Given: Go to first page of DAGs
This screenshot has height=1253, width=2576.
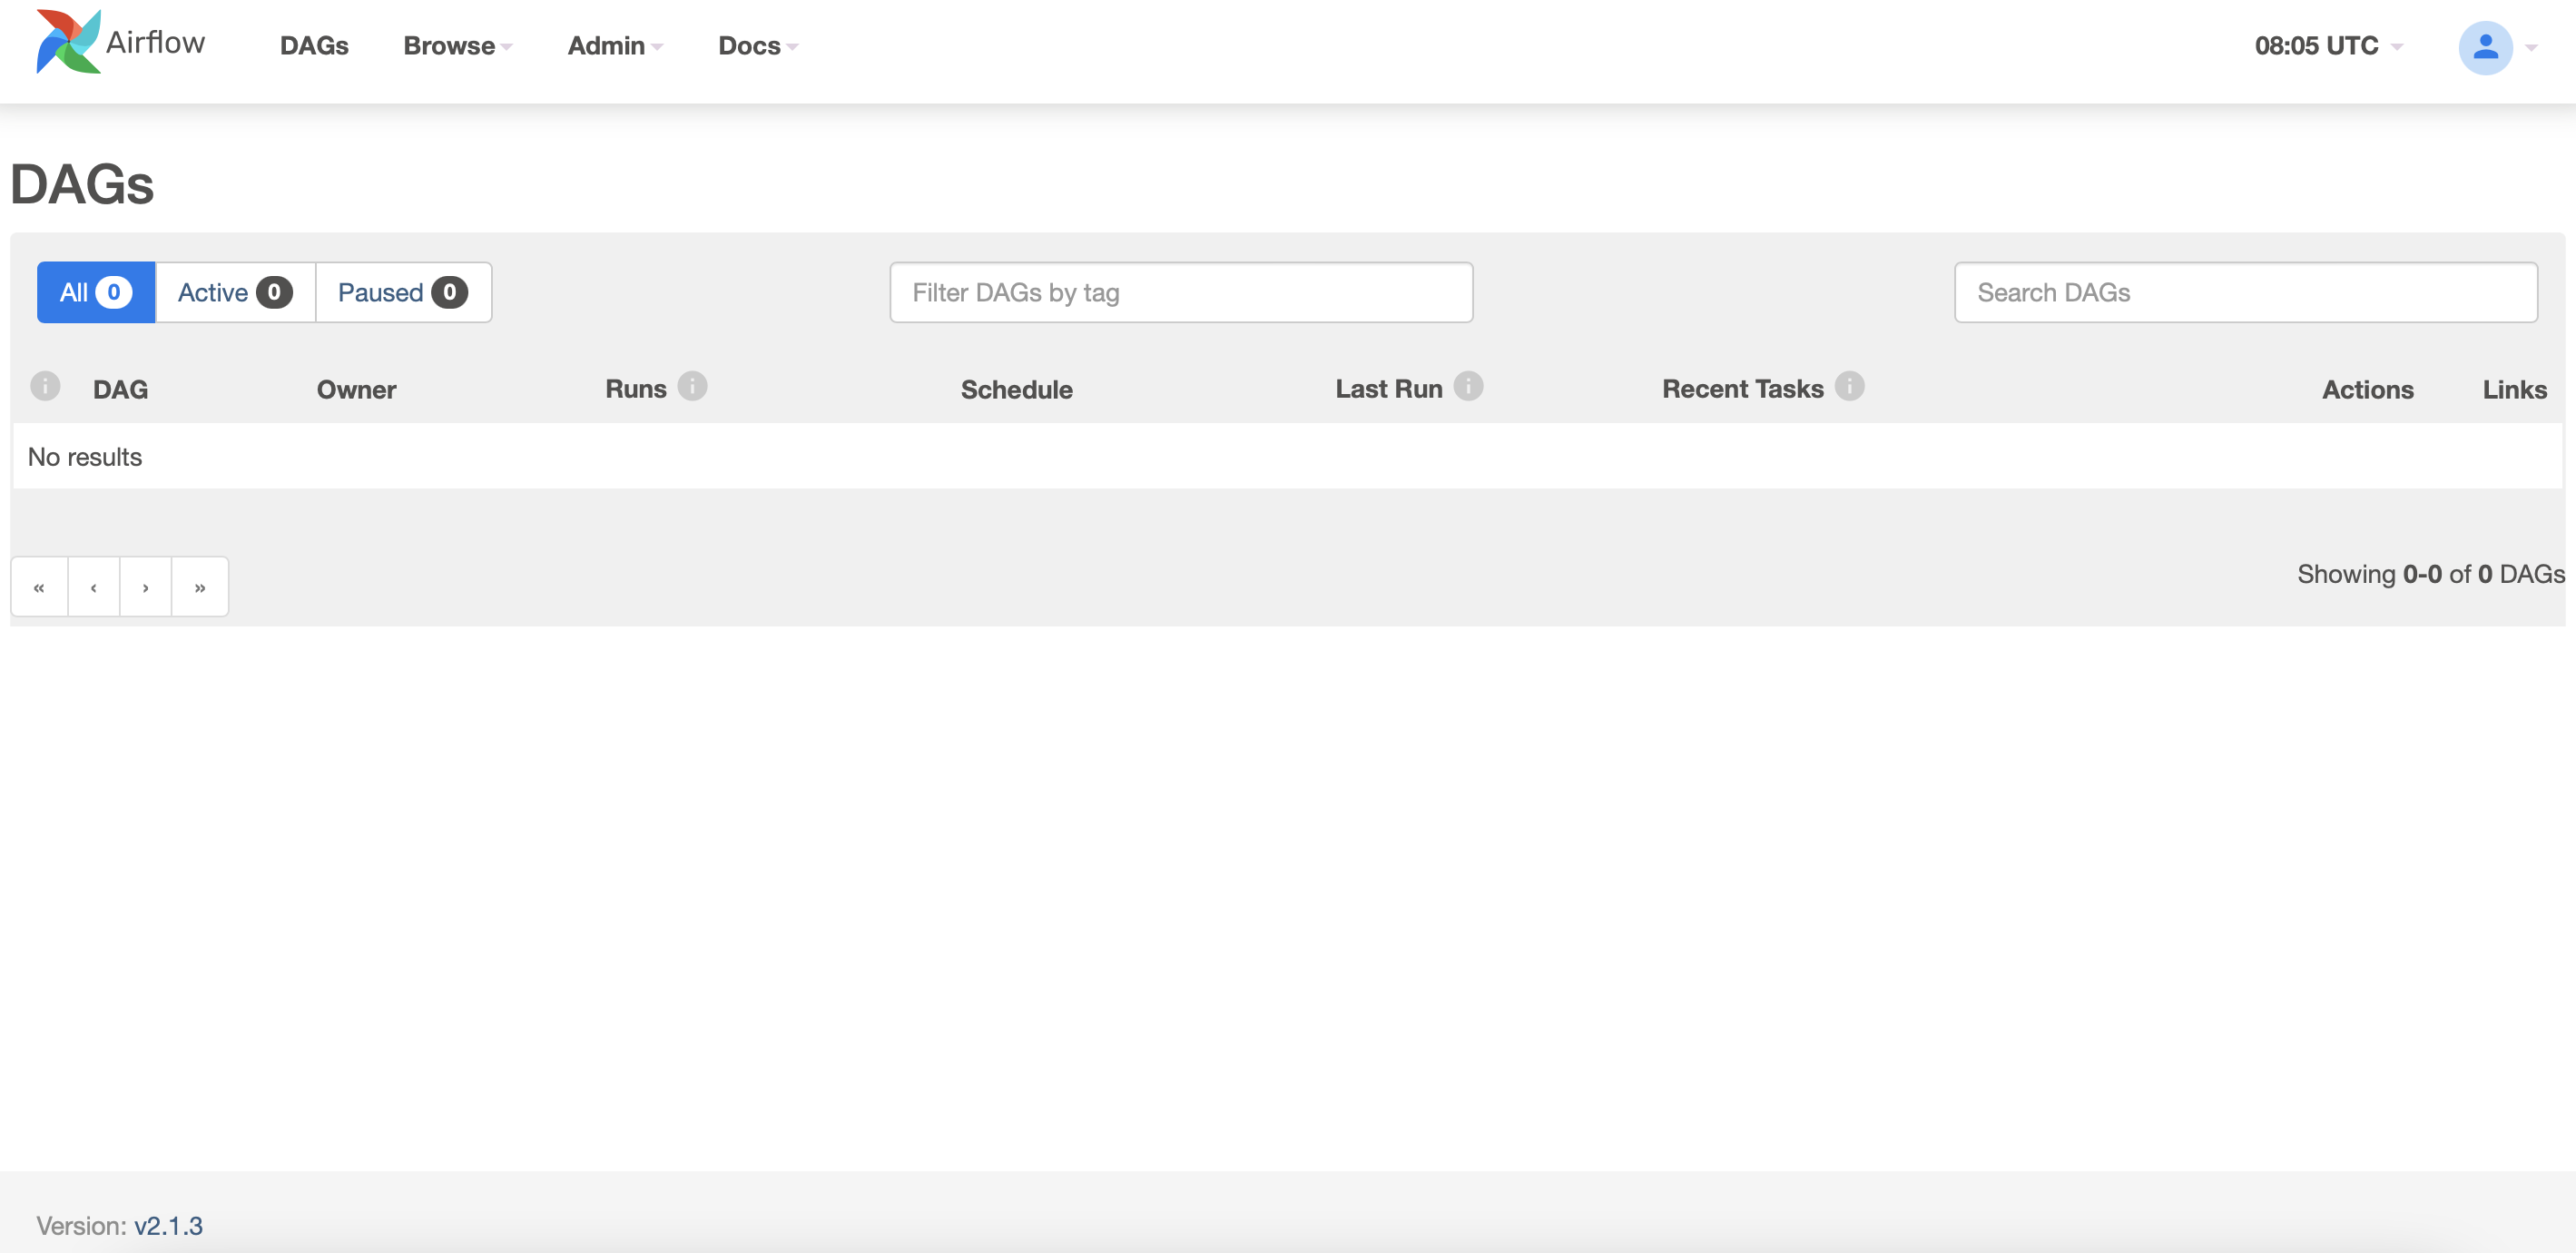Looking at the screenshot, I should (39, 587).
